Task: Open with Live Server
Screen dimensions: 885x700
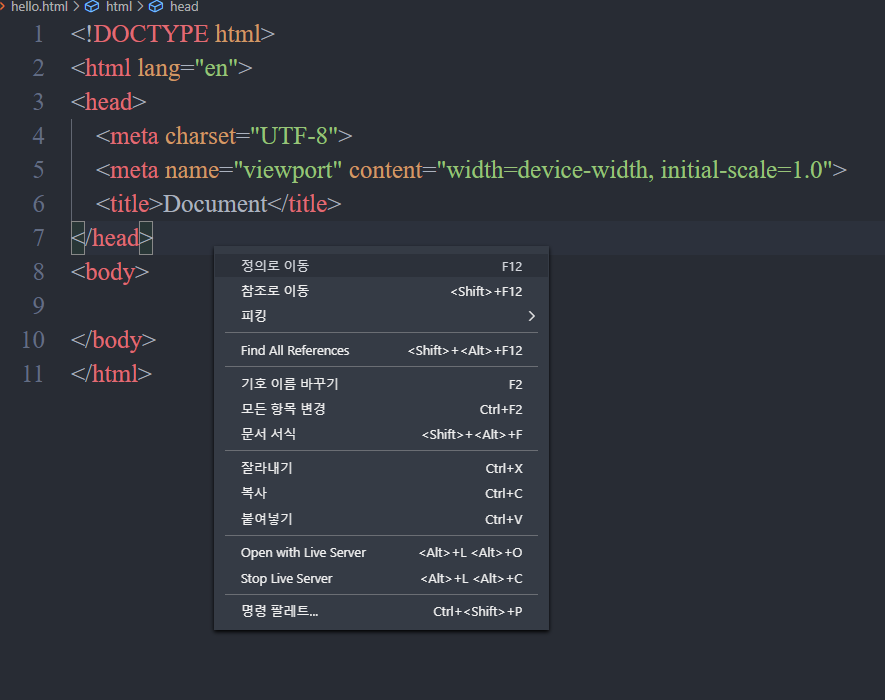Action: click(381, 553)
